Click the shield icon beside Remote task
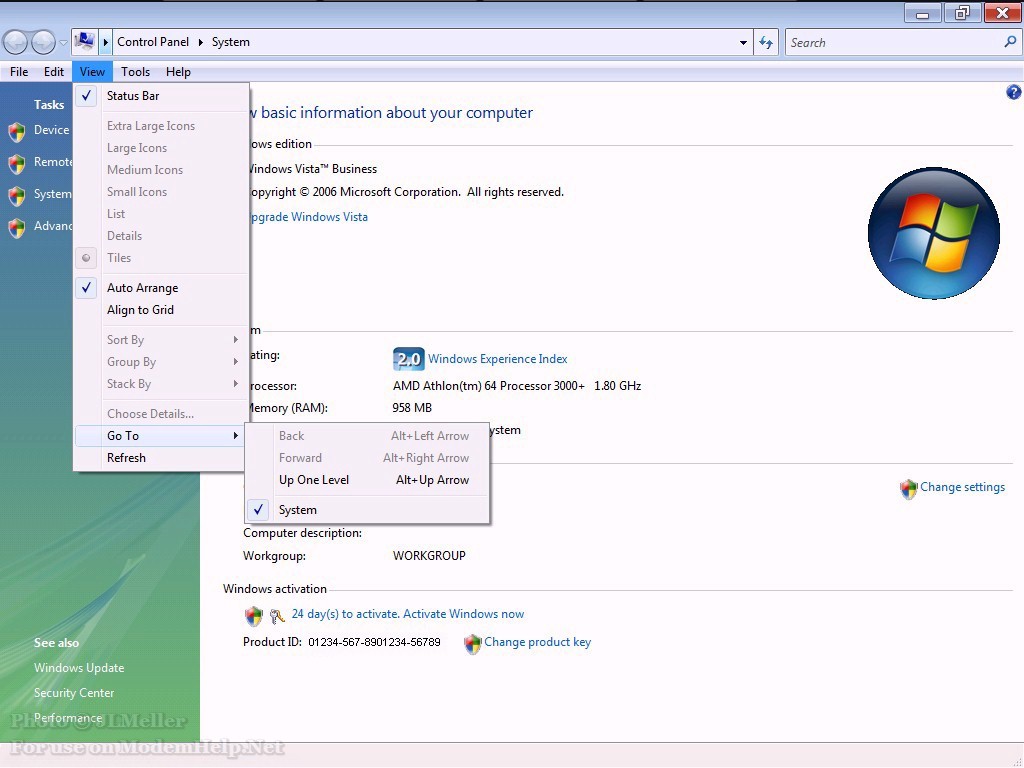The width and height of the screenshot is (1024, 768). [x=17, y=163]
